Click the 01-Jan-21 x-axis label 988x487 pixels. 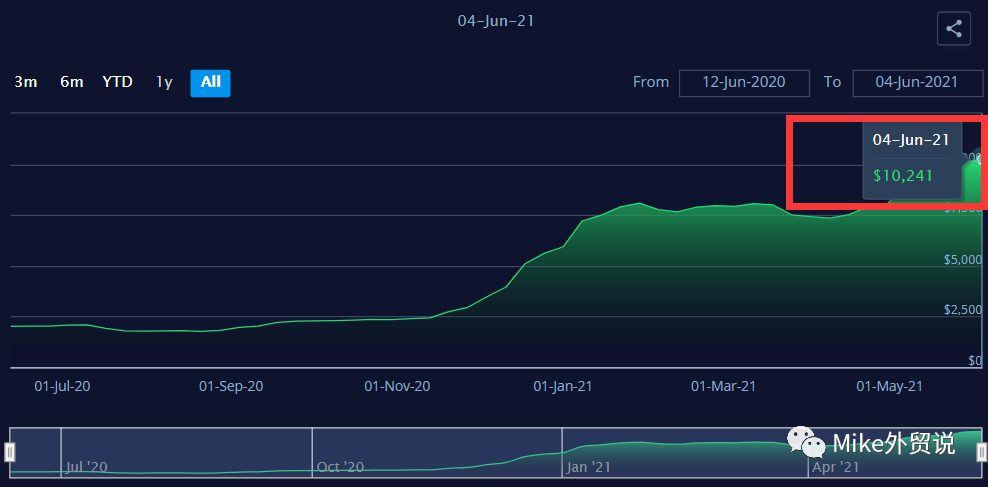561,386
